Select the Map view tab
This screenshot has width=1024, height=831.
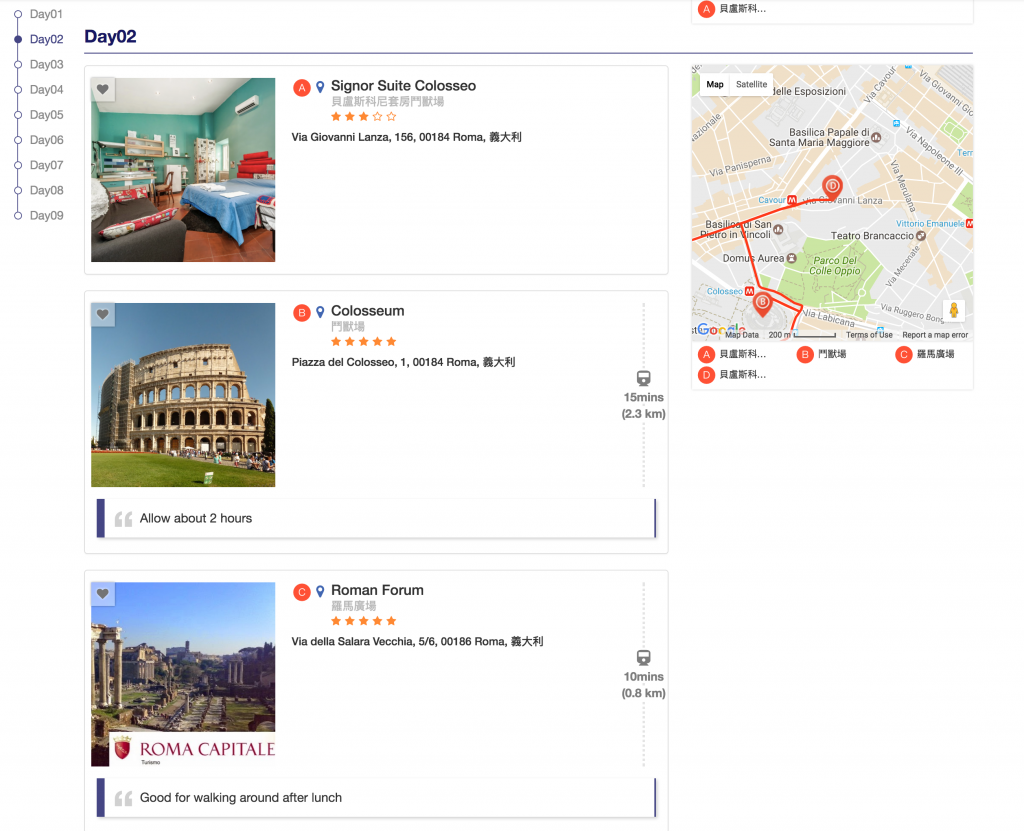(715, 85)
